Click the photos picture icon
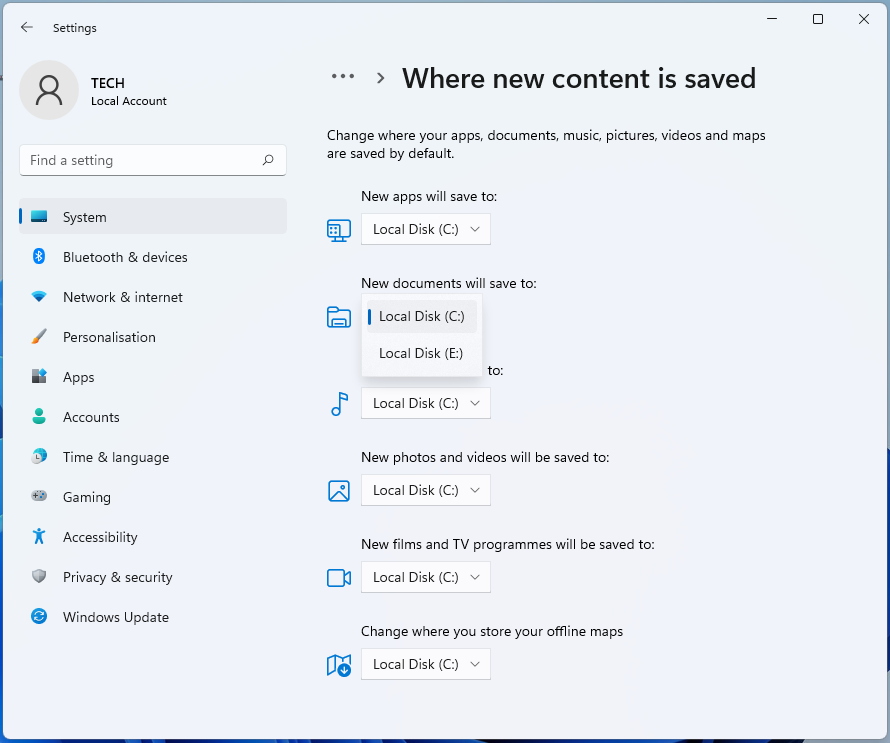The image size is (890, 743). click(x=339, y=491)
